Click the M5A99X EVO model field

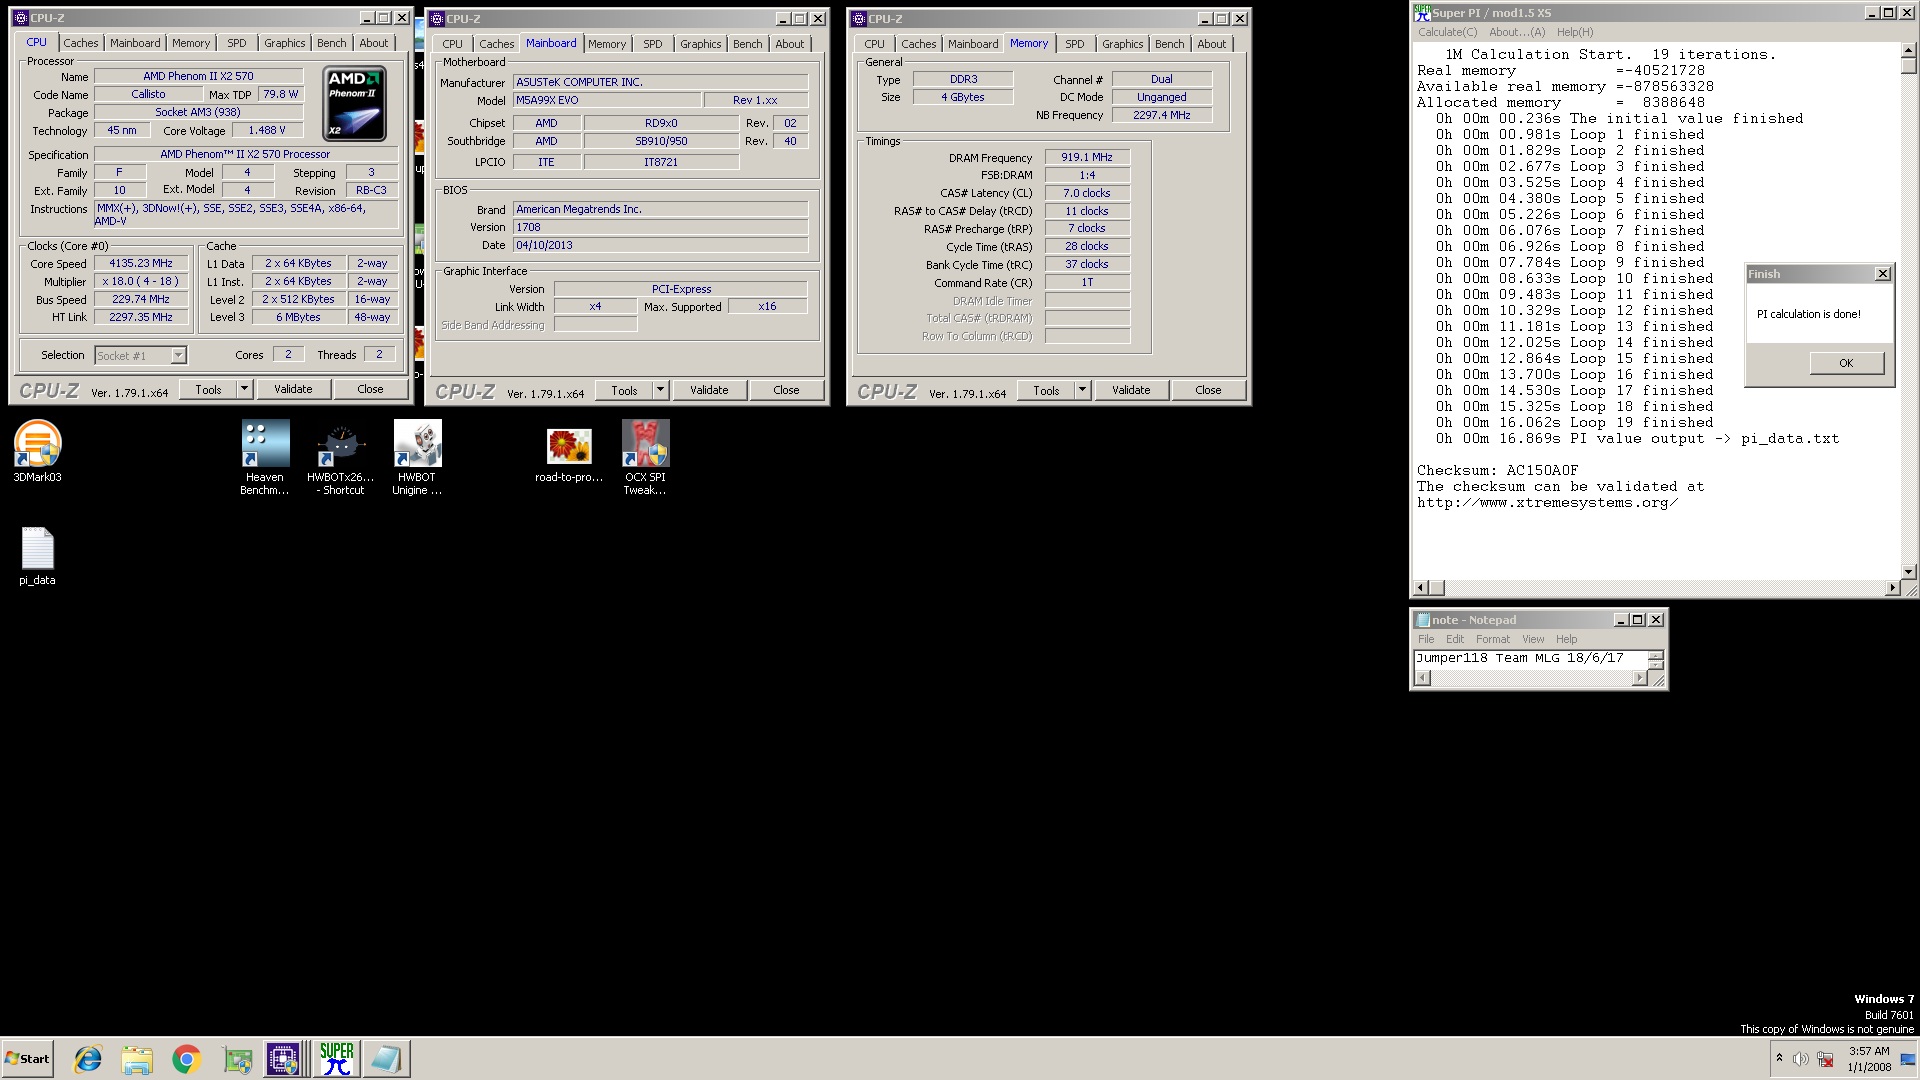[x=606, y=100]
